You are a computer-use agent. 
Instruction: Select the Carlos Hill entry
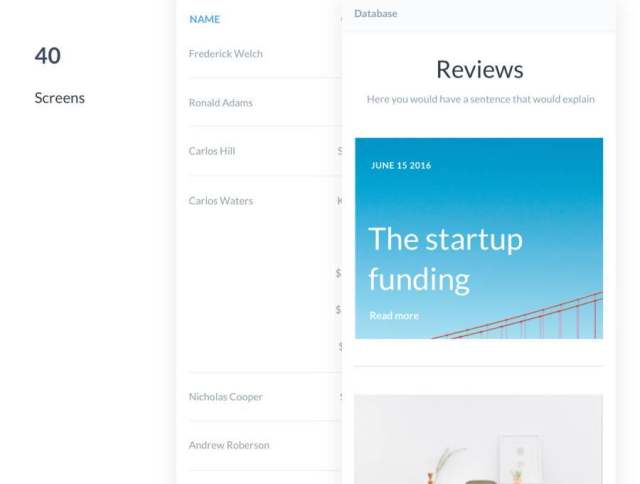(212, 151)
